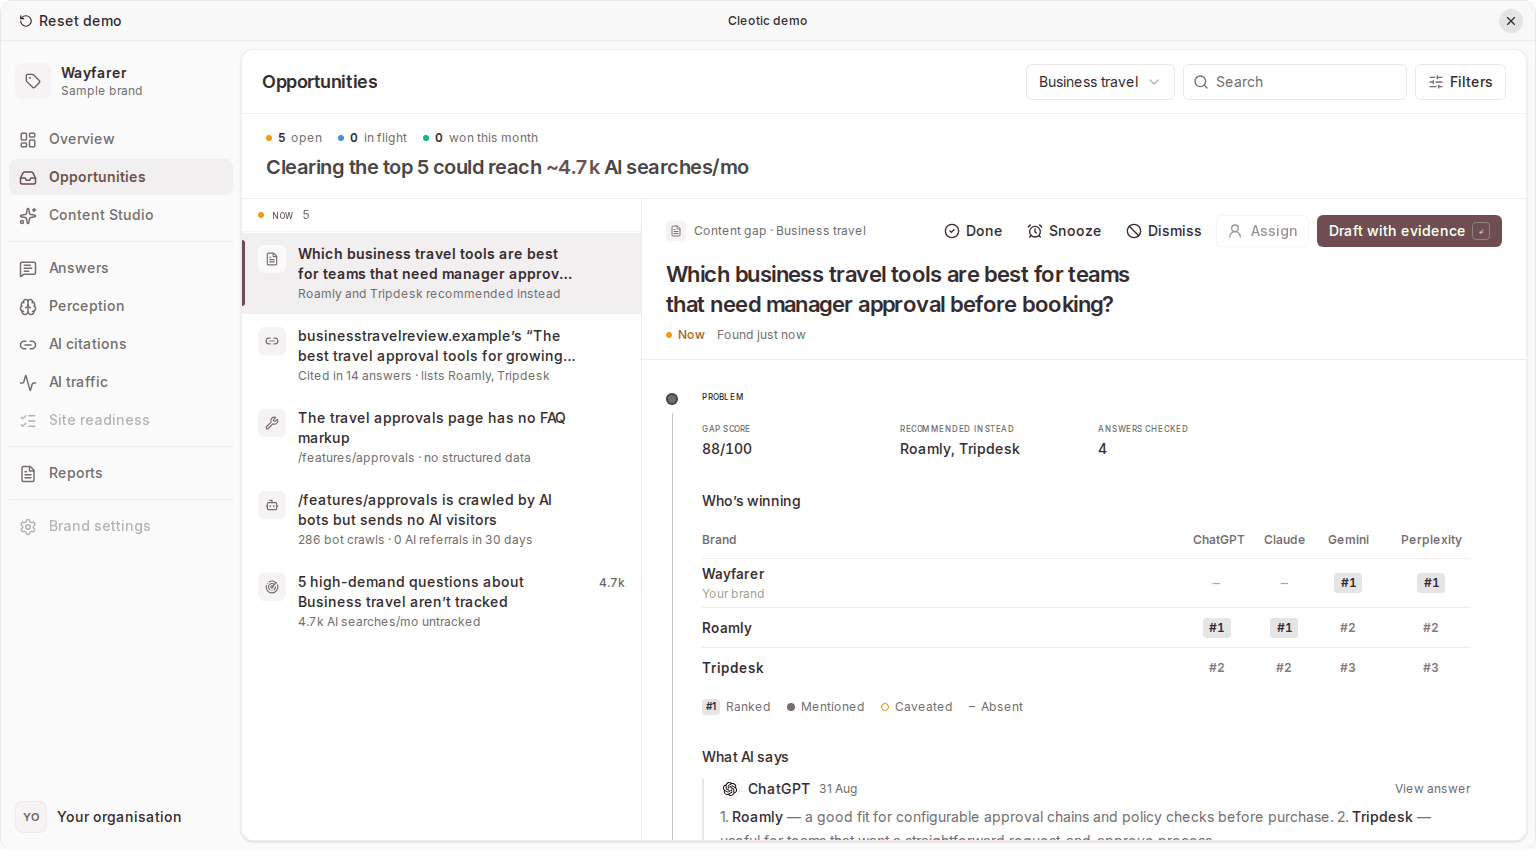
Task: Open the Reports section
Action: pyautogui.click(x=121, y=473)
